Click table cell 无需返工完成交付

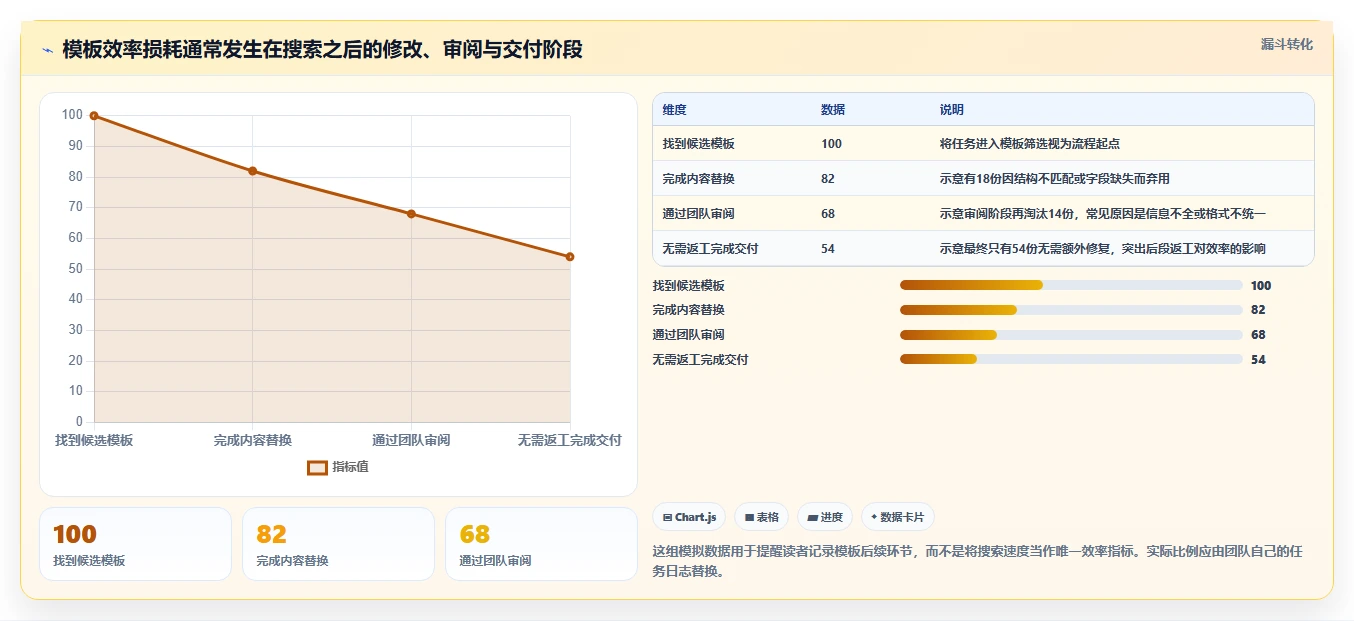click(x=710, y=249)
